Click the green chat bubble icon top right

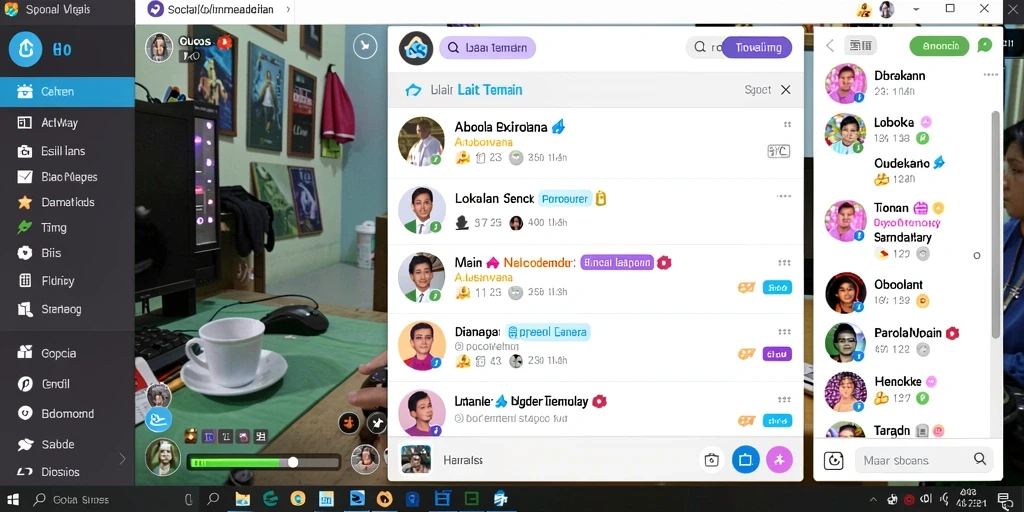(x=984, y=45)
